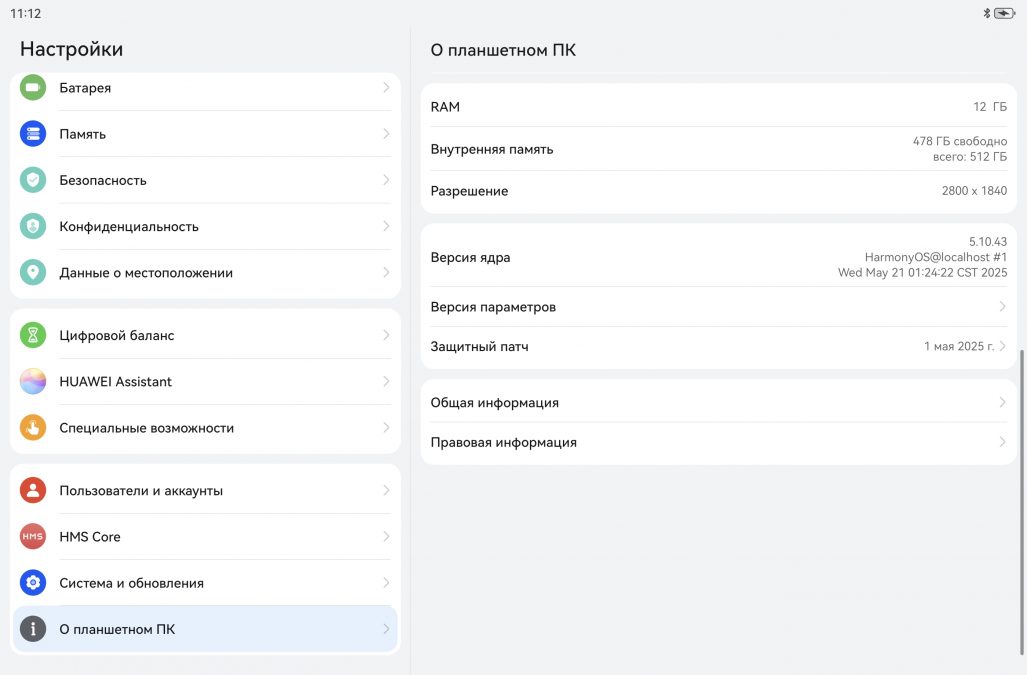The image size is (1027, 675).
Task: Tap the HUAWEI Assistant gradient icon
Action: point(33,382)
